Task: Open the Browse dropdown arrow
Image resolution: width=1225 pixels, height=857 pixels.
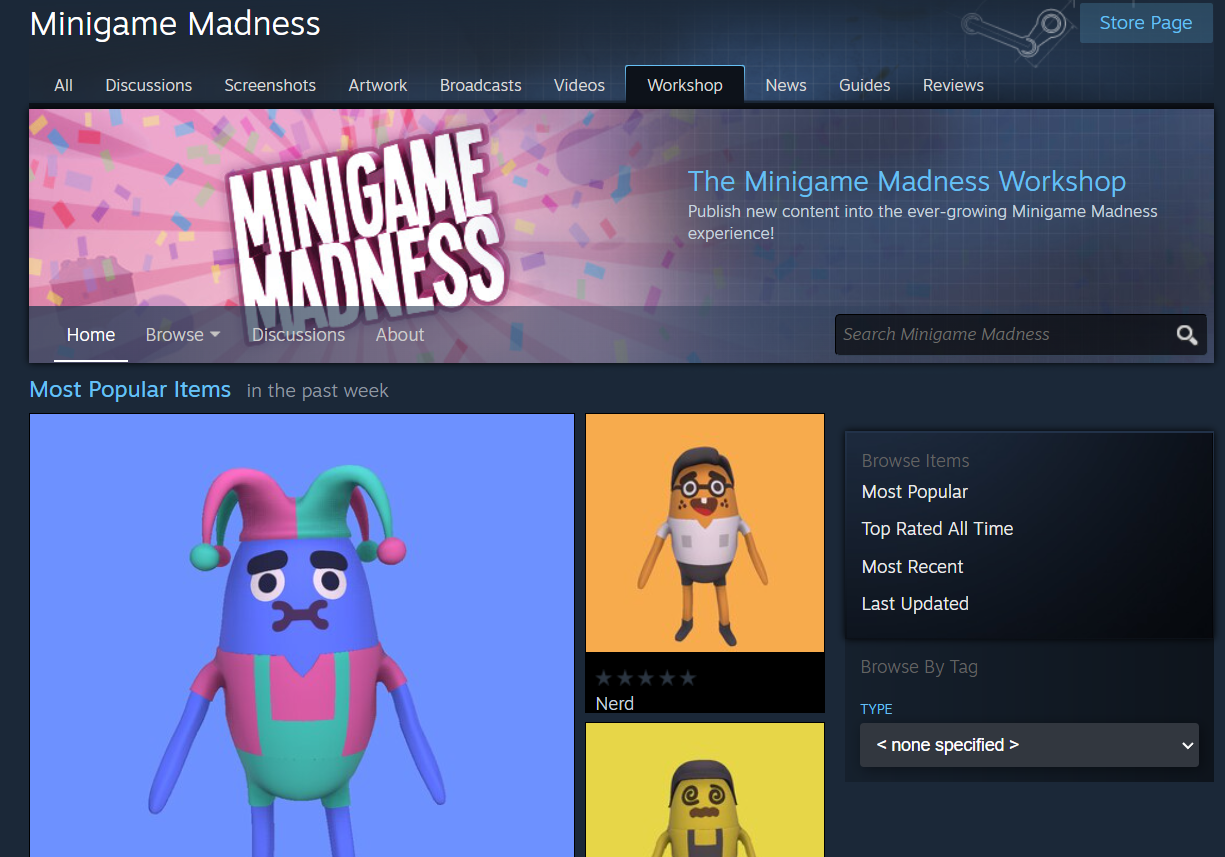Action: coord(215,335)
